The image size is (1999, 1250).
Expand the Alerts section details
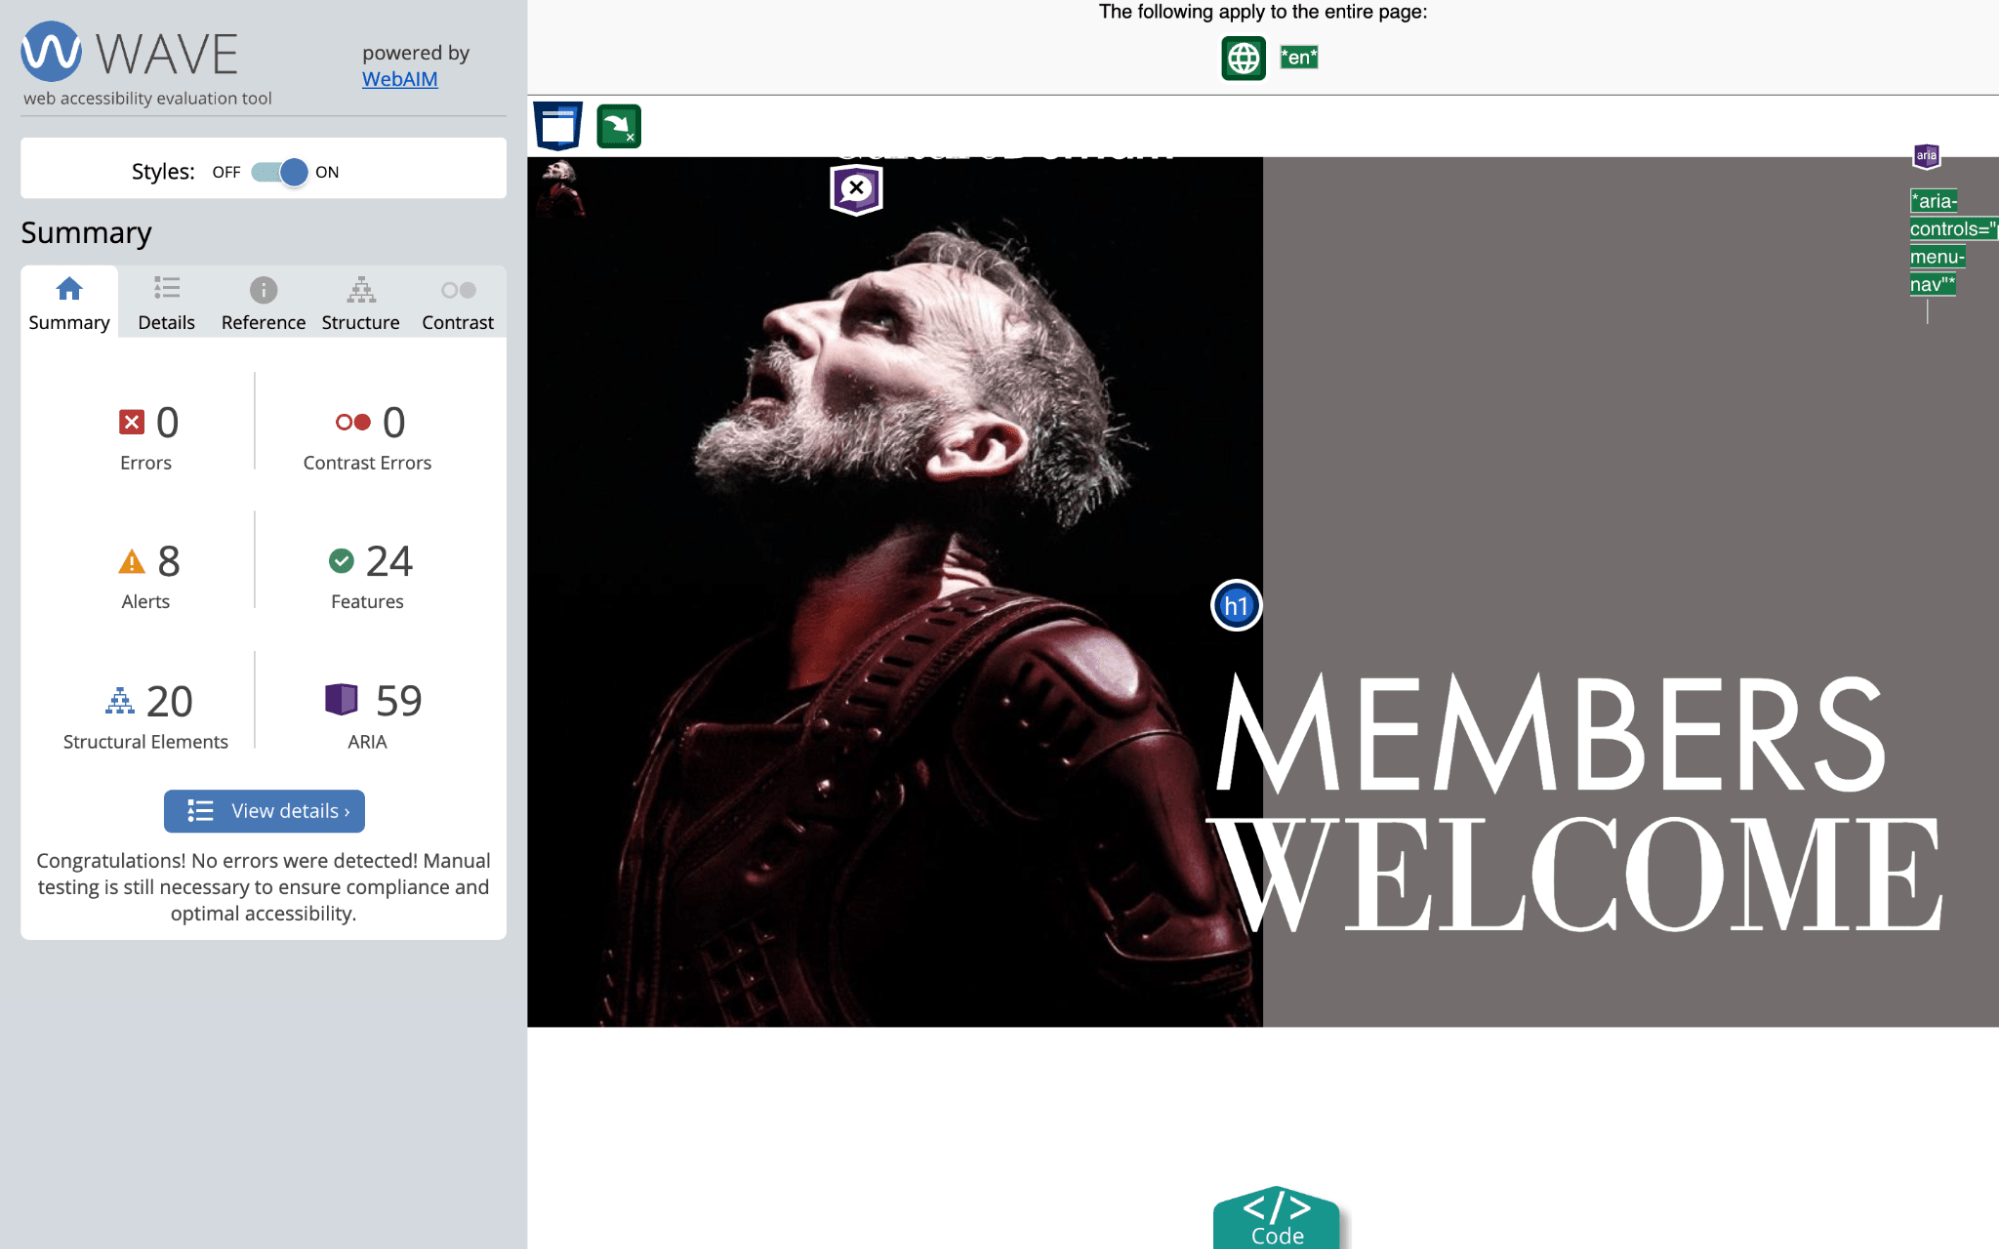pyautogui.click(x=144, y=577)
